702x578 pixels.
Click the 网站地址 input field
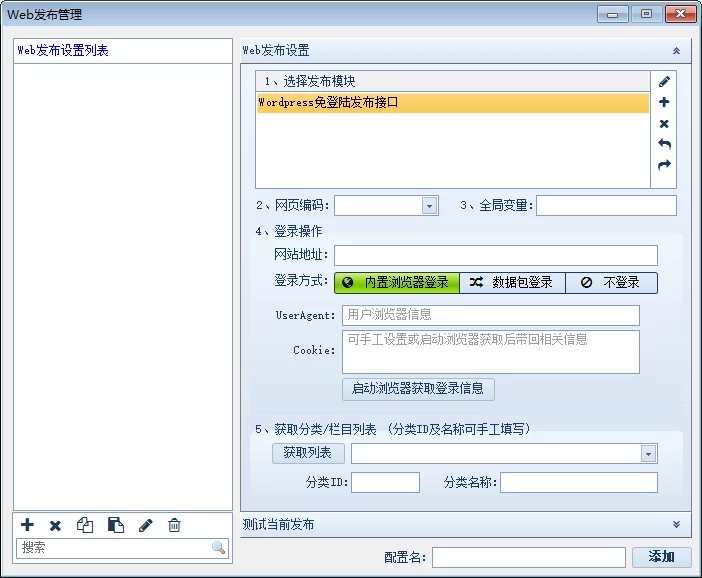[496, 255]
